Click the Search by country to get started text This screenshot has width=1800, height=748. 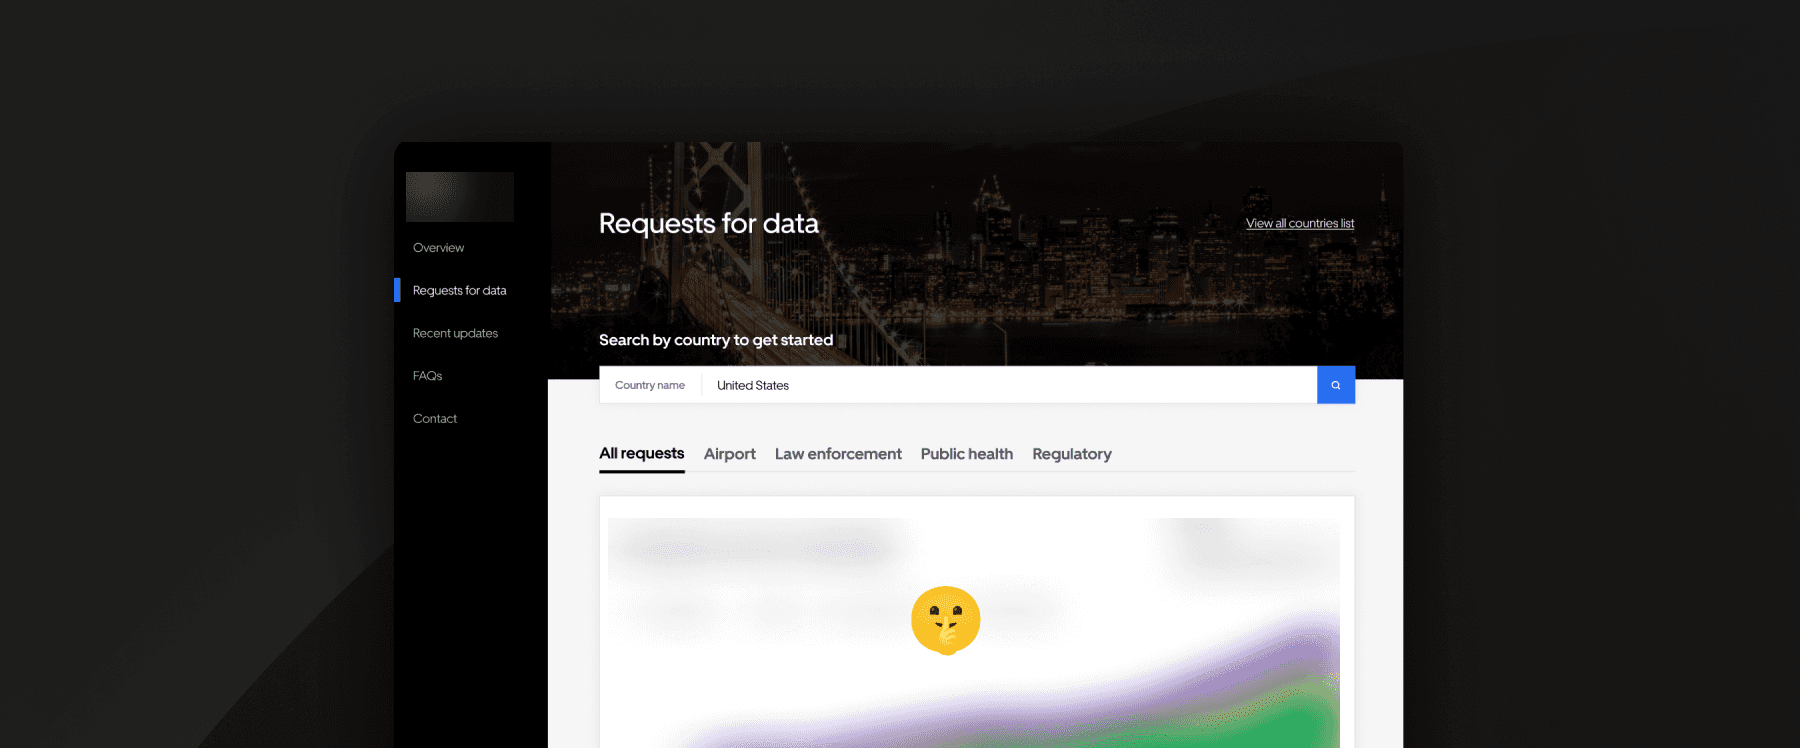[x=716, y=340]
